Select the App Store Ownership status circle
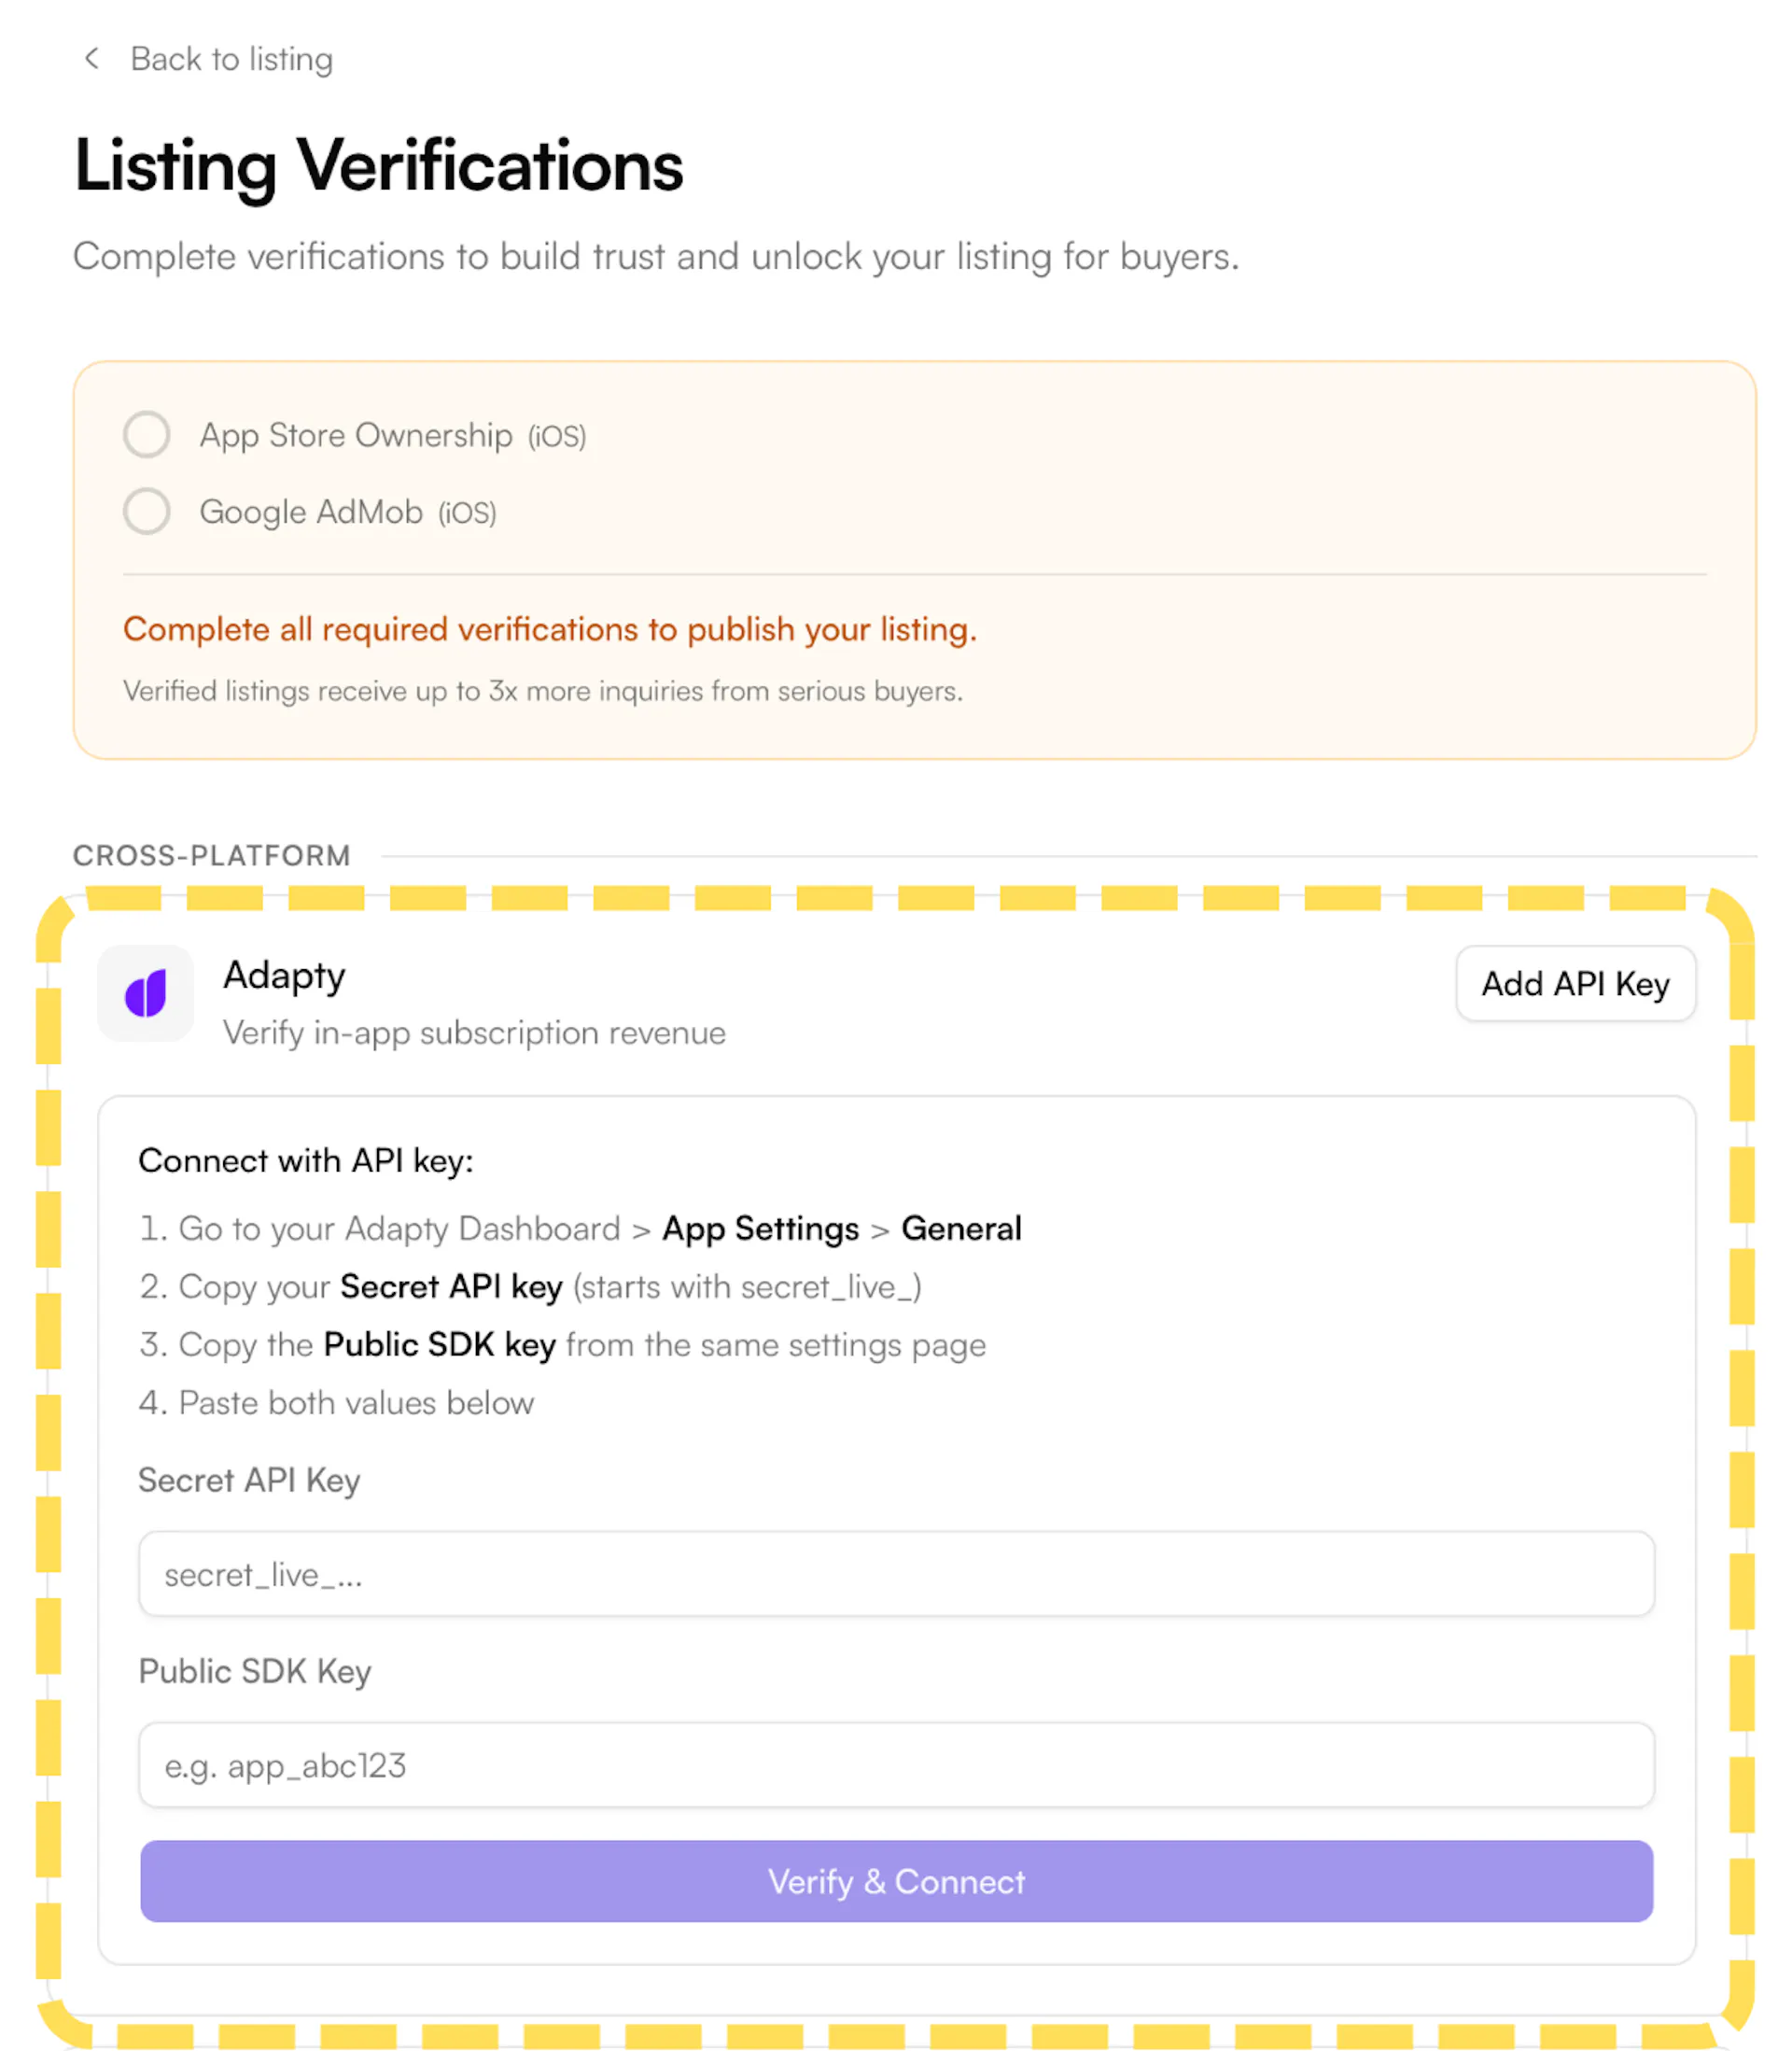Screen dimensions: 1792x2051 coord(147,435)
